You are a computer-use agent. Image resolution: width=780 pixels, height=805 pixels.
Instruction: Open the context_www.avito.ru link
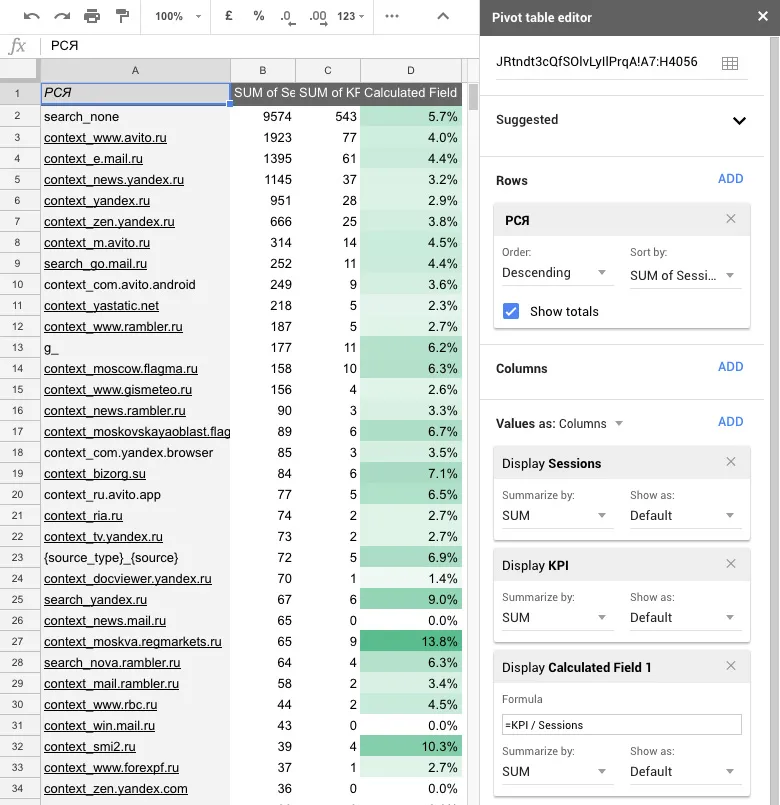pyautogui.click(x=105, y=138)
